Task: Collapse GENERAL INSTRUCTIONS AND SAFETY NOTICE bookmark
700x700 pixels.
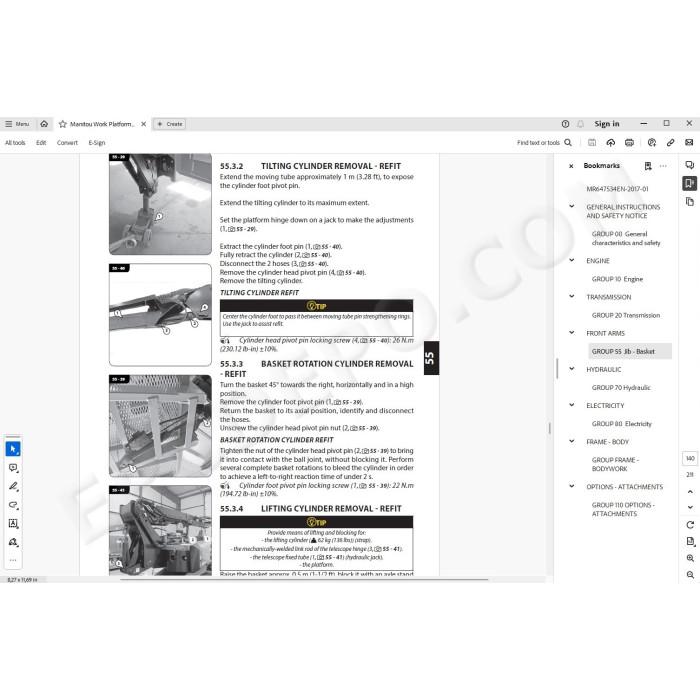Action: (571, 207)
